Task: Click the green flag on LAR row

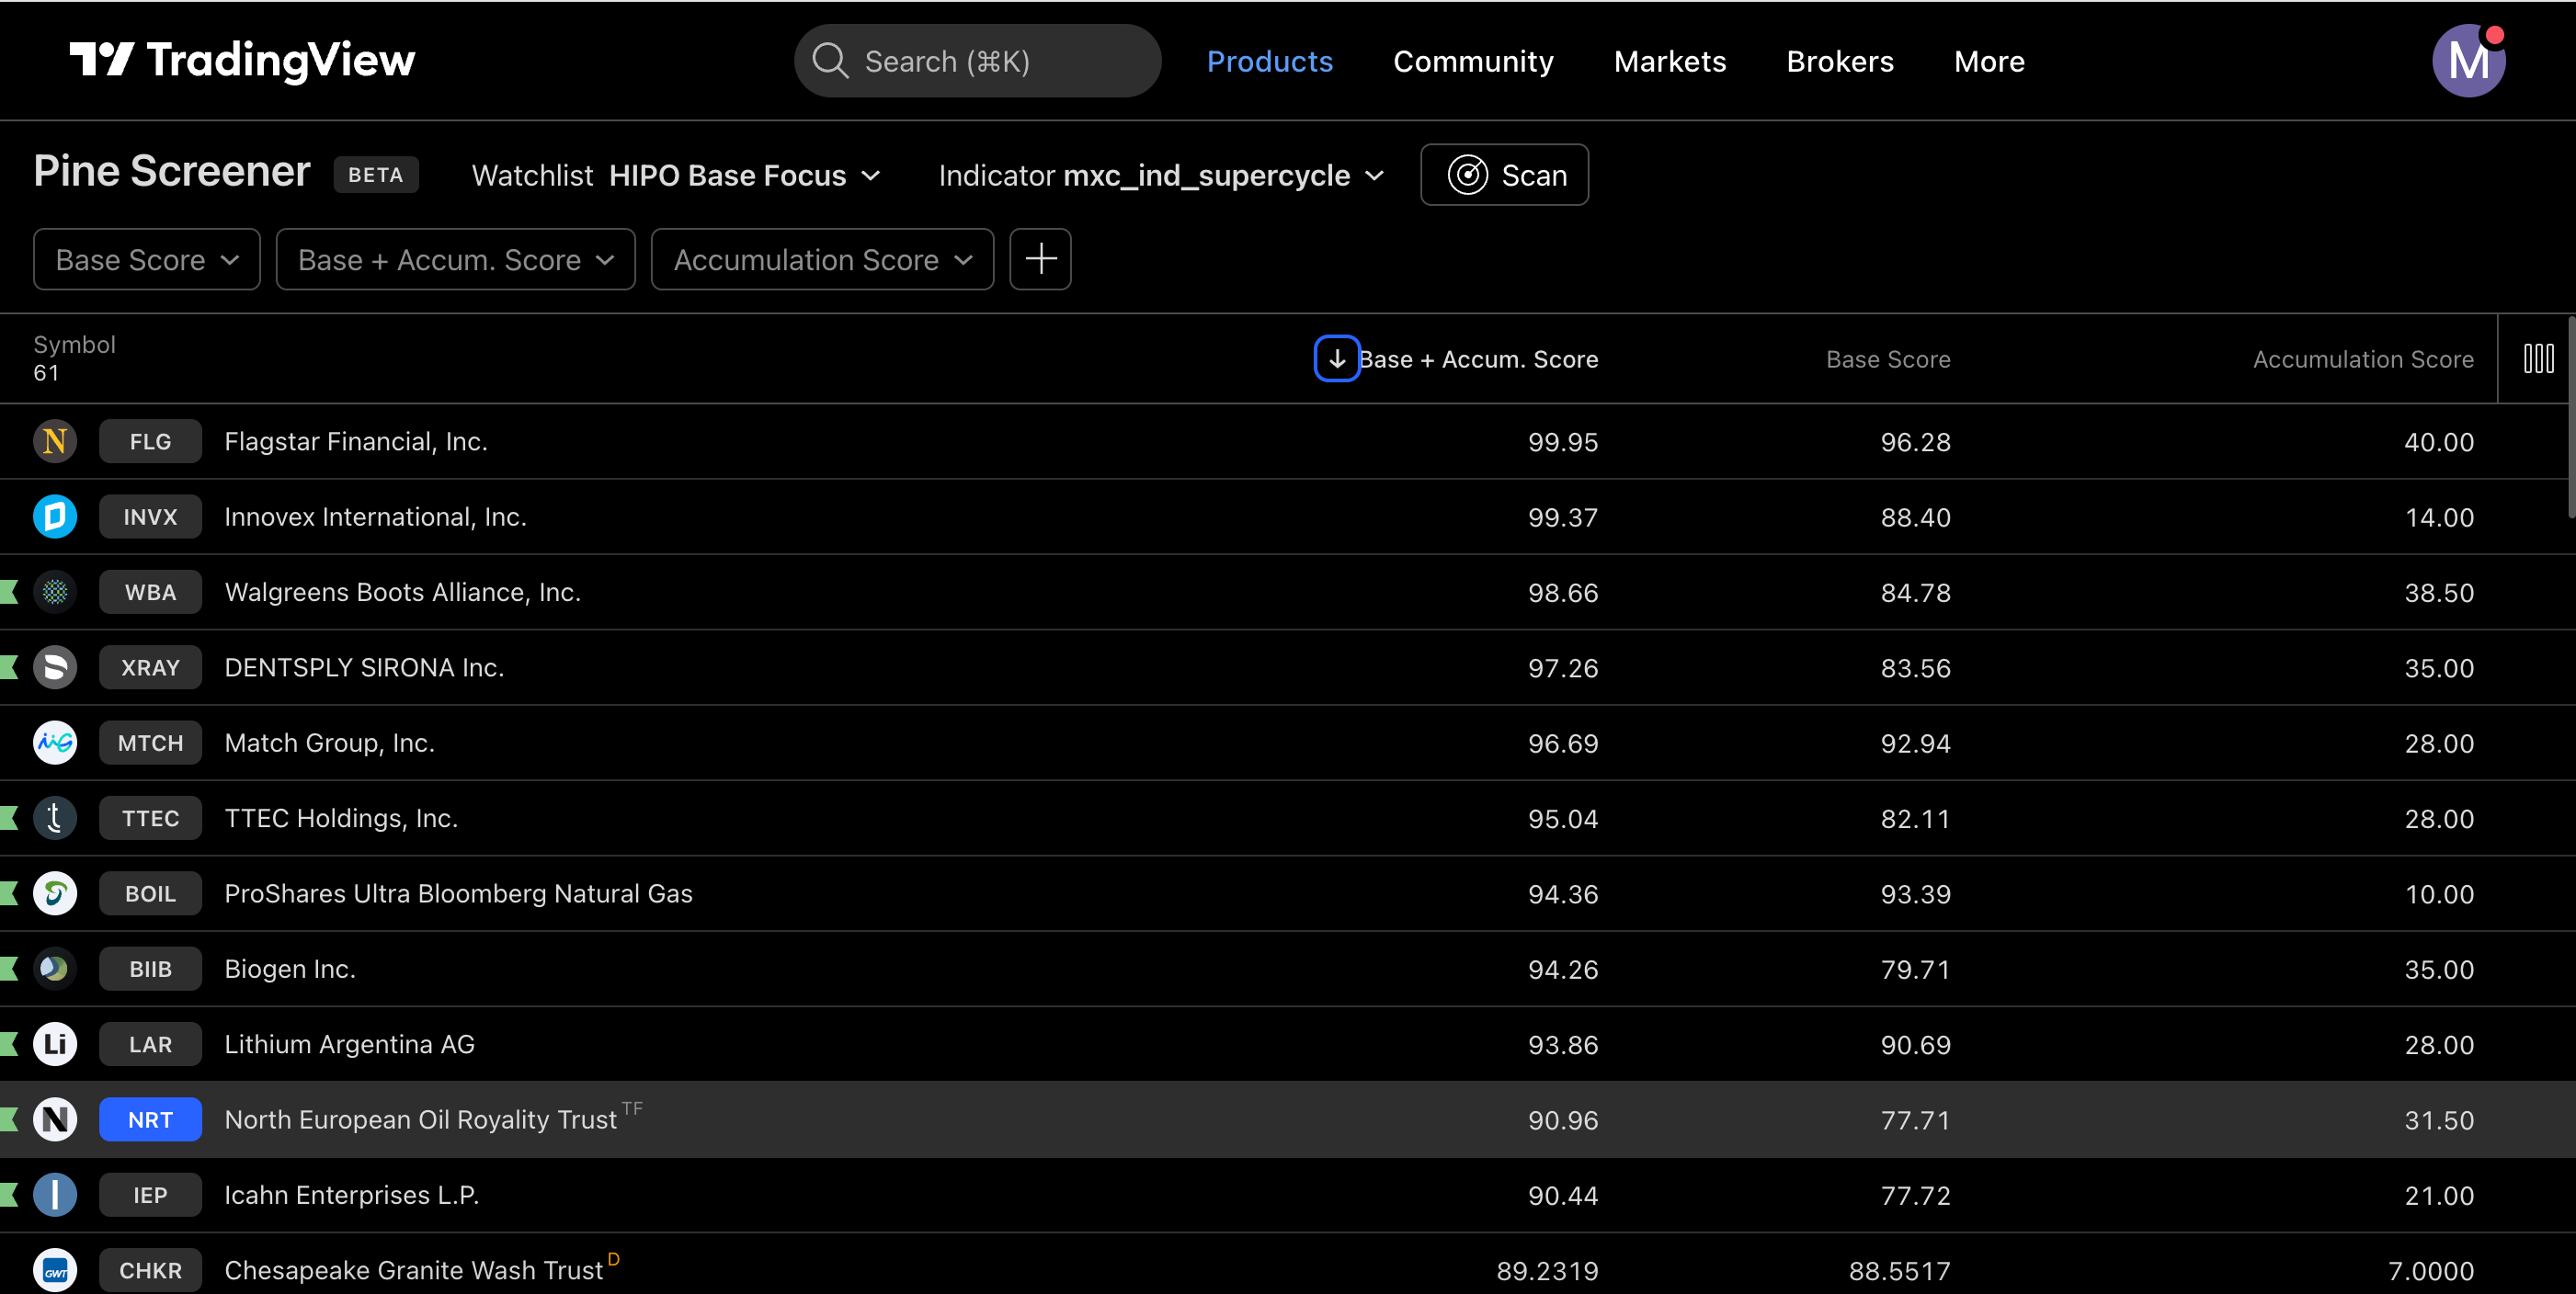Action: point(9,1044)
